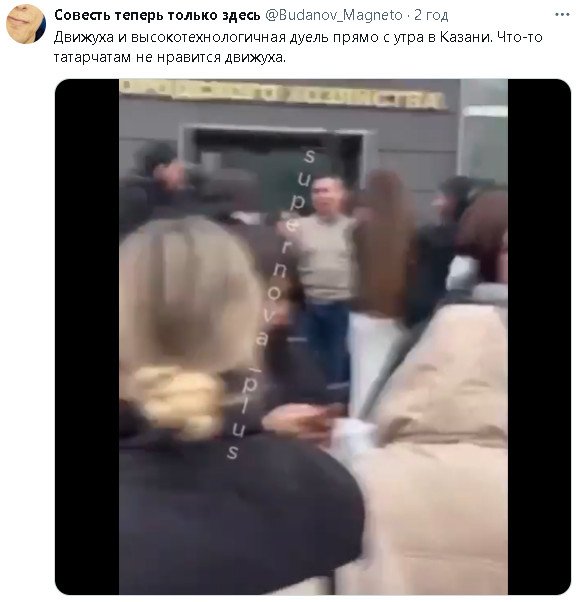The height and width of the screenshot is (602, 586).
Task: Click the left black bar of video
Action: [x=87, y=337]
